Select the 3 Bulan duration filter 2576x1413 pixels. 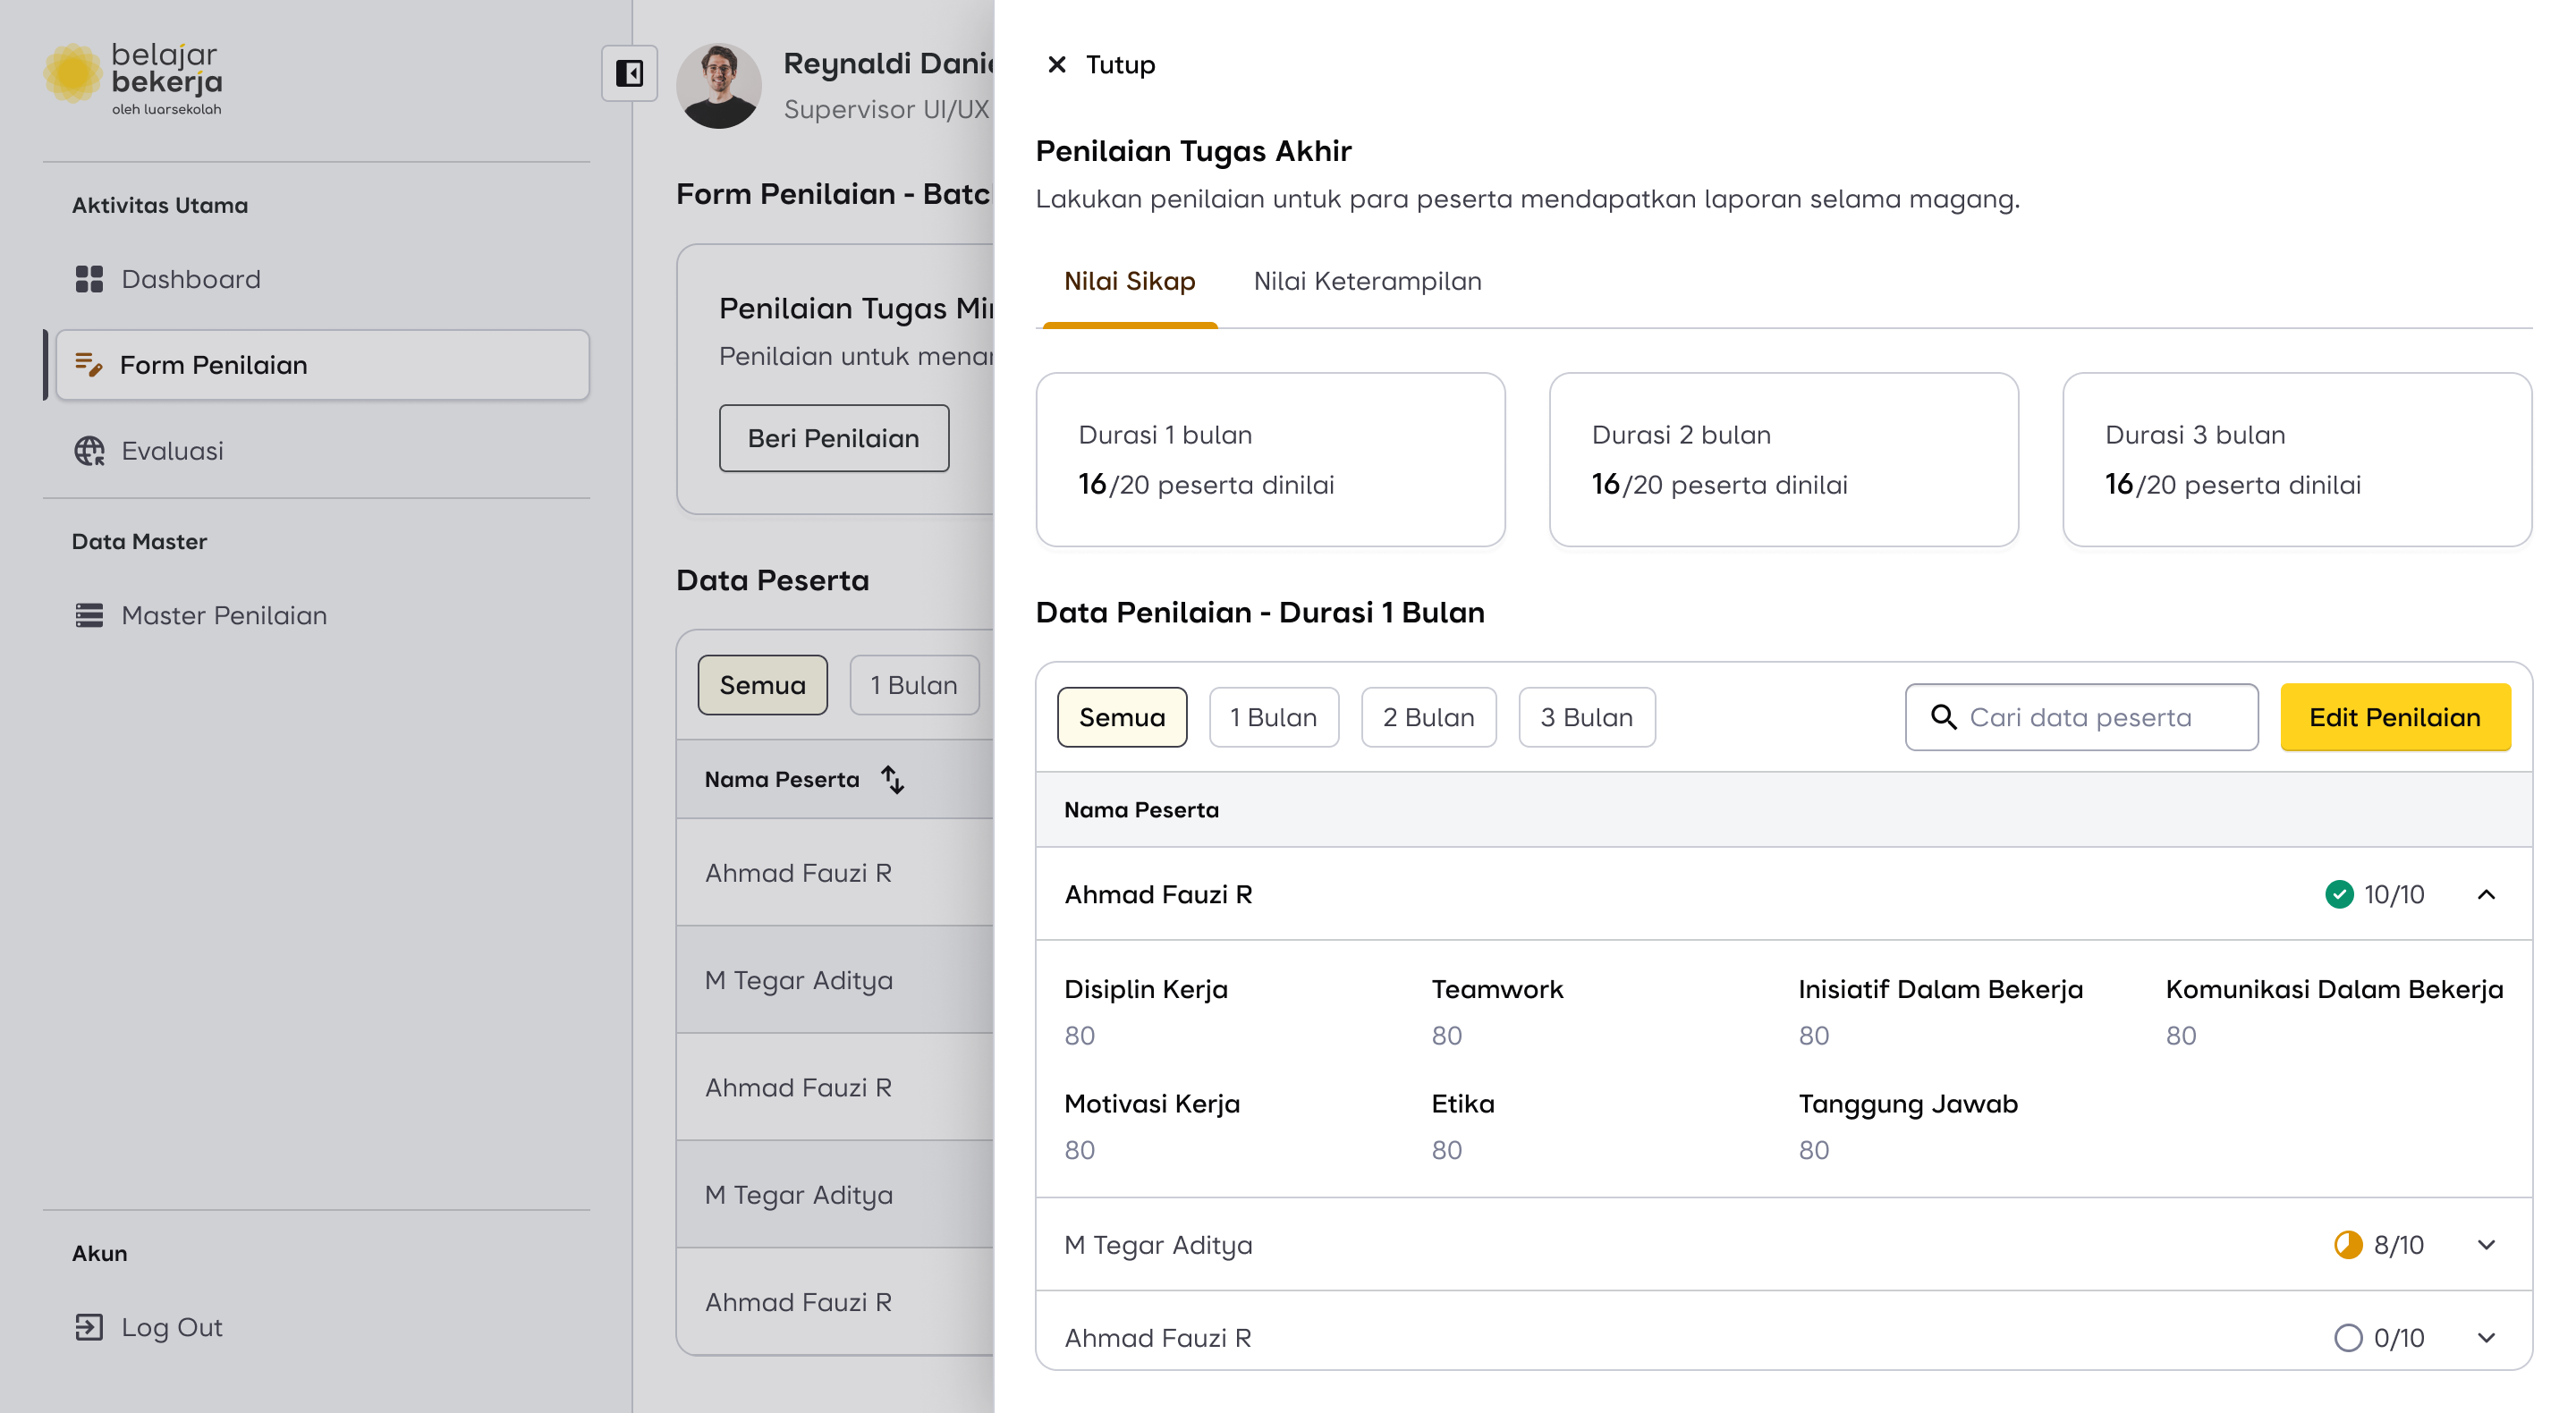tap(1586, 717)
